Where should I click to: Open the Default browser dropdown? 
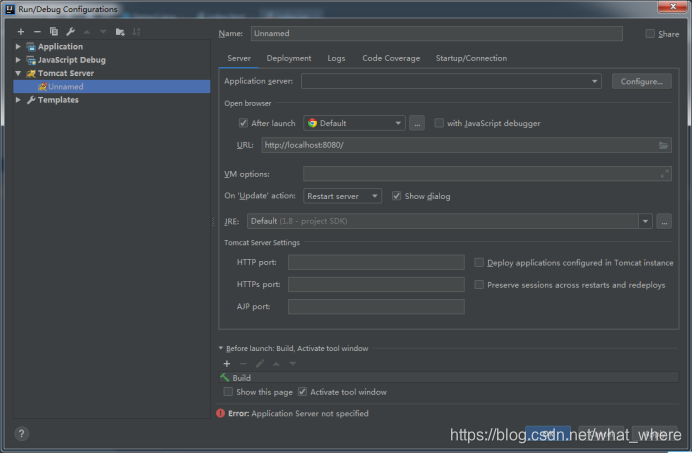[x=354, y=123]
